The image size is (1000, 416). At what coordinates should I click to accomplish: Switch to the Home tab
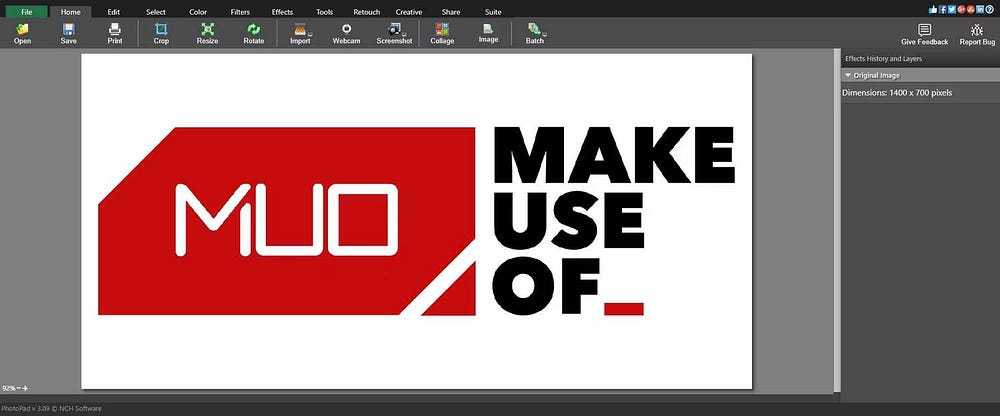(70, 11)
